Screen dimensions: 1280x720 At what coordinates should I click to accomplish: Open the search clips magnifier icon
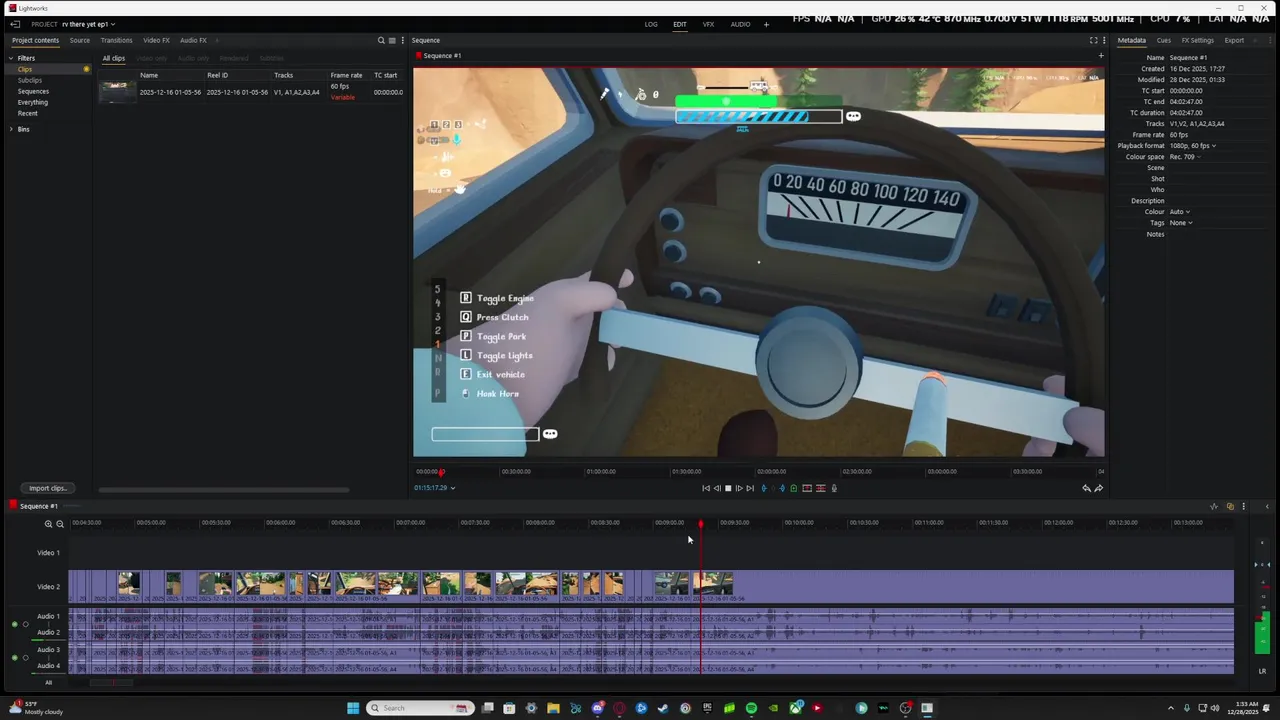pos(381,41)
